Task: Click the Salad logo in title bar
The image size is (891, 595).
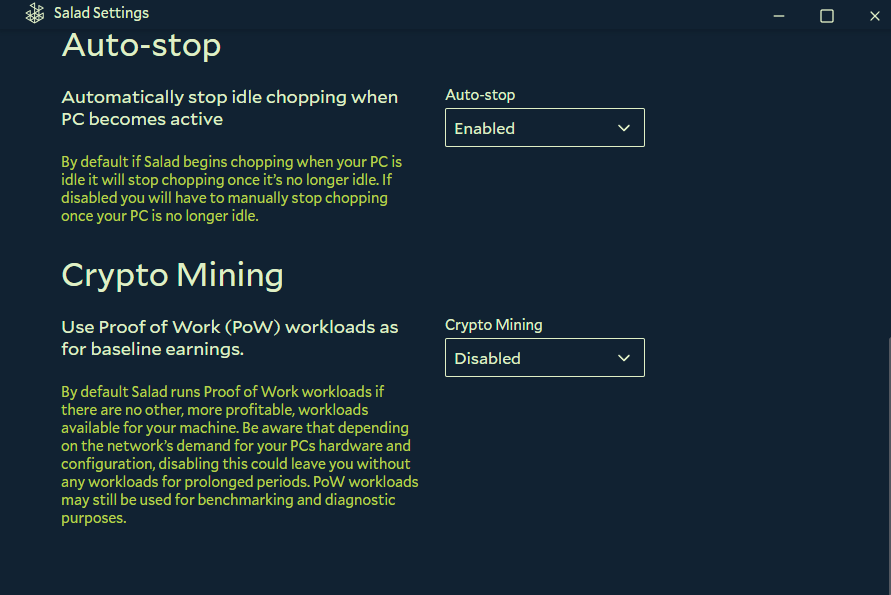Action: 35,14
